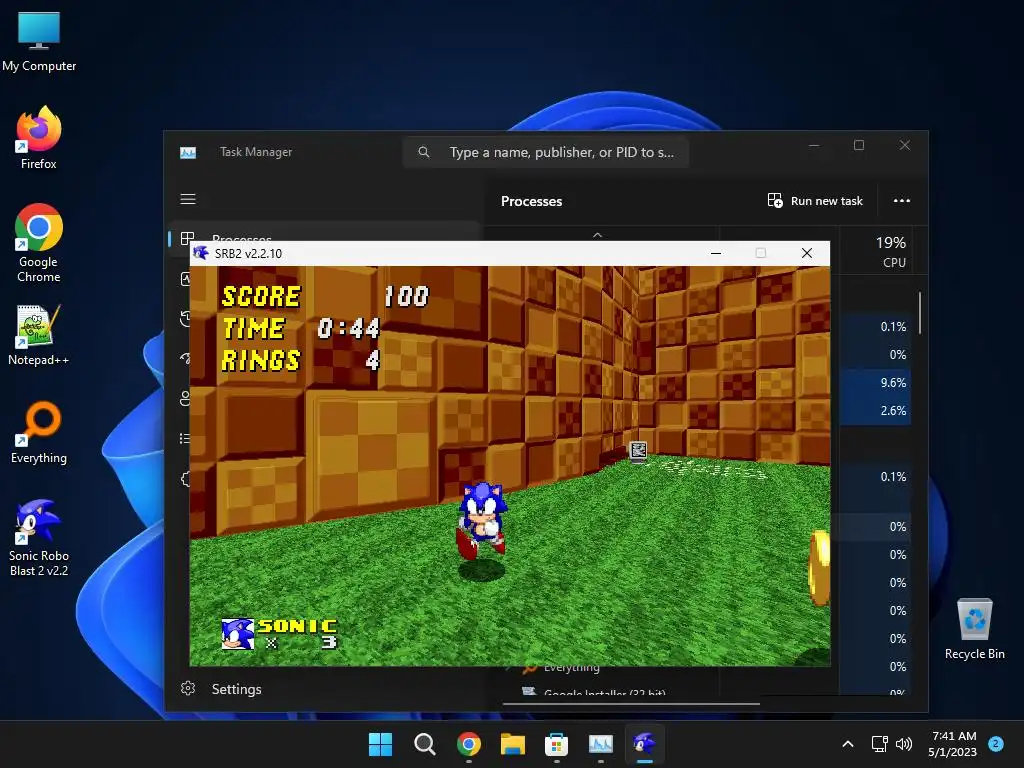Toggle the Task Manager hamburger navigation menu
The width and height of the screenshot is (1024, 768).
[x=188, y=199]
